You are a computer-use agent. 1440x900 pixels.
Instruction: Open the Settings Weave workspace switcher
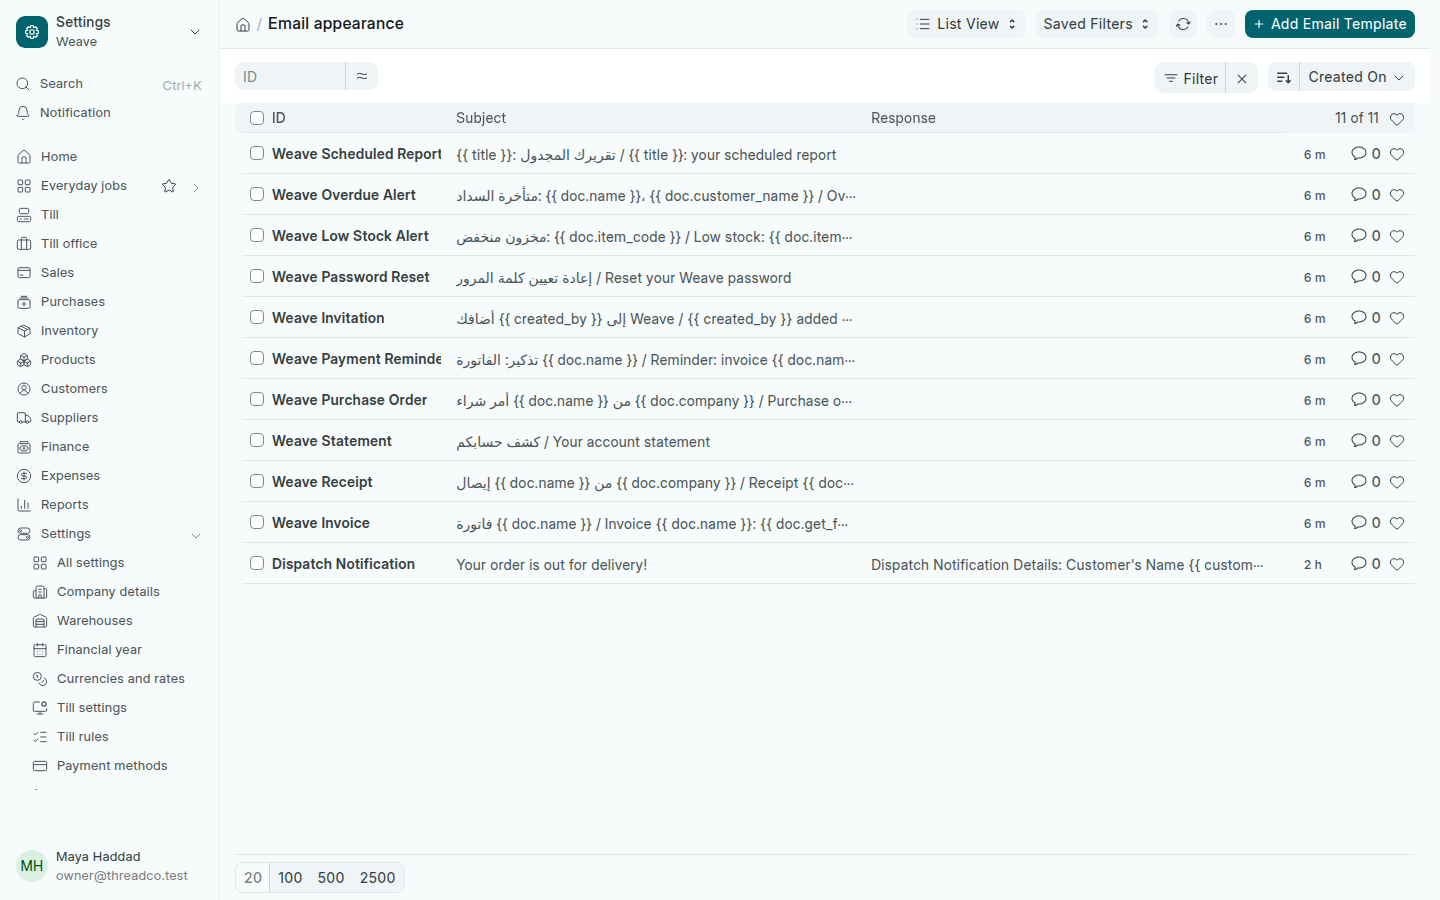tap(109, 32)
